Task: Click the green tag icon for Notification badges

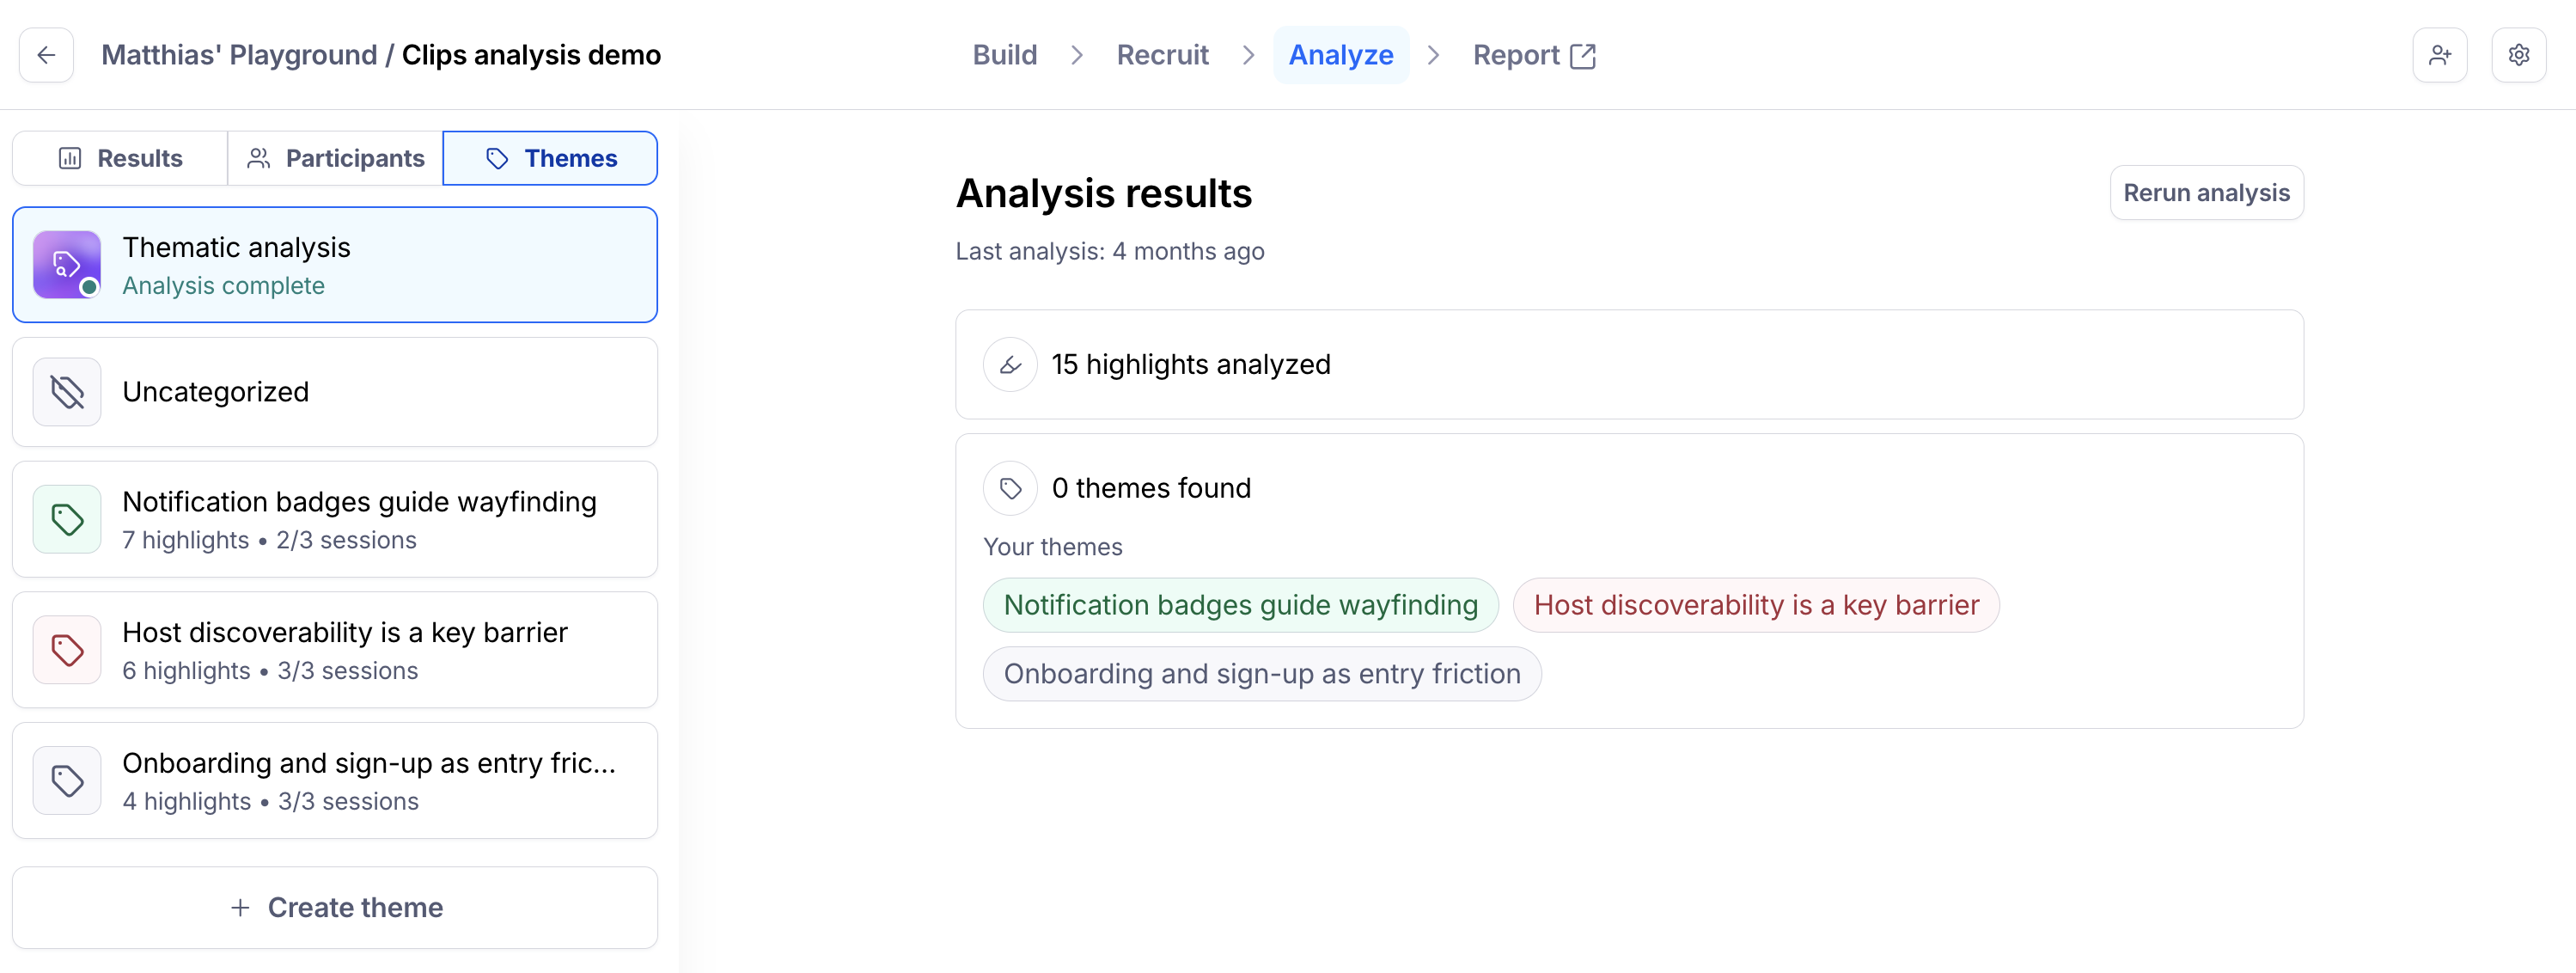Action: 67,519
